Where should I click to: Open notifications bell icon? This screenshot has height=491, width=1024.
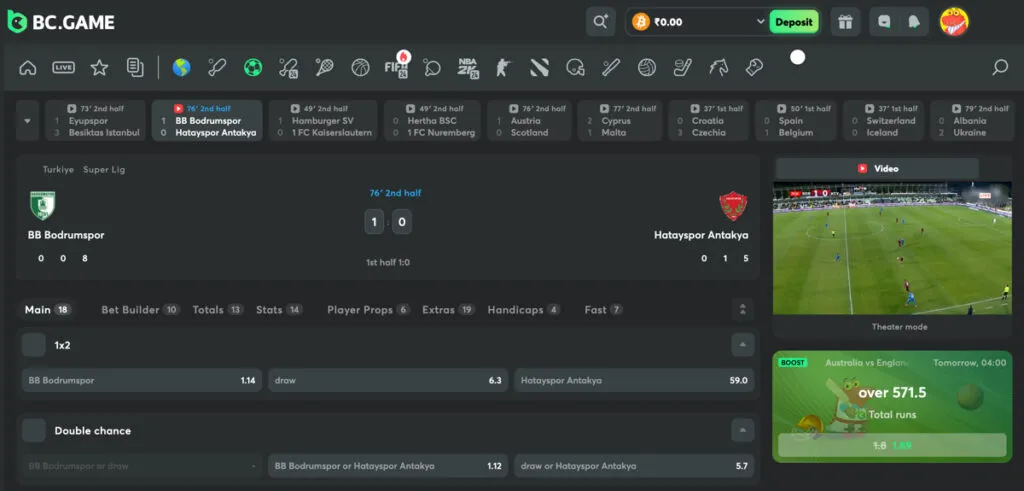914,22
